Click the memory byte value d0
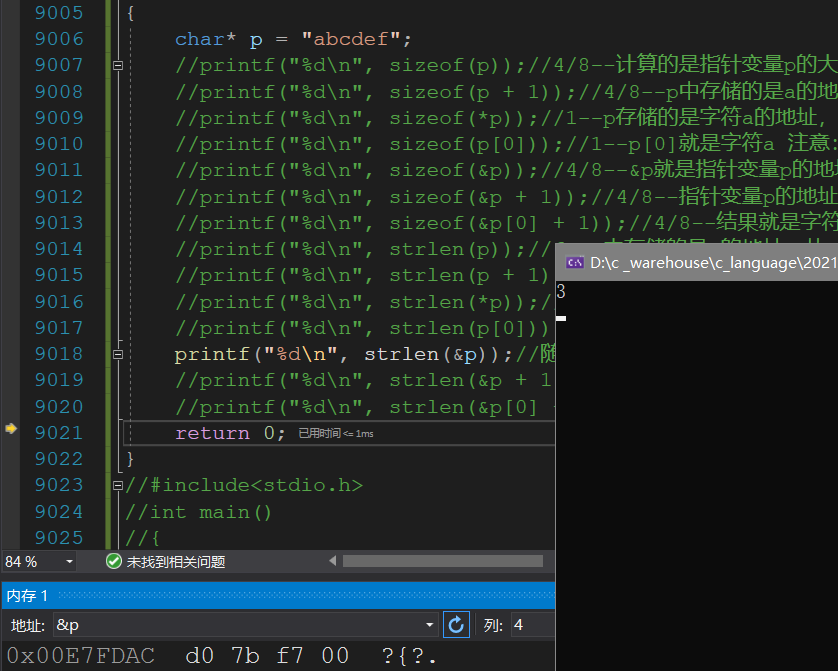The width and height of the screenshot is (838, 671). tap(199, 656)
